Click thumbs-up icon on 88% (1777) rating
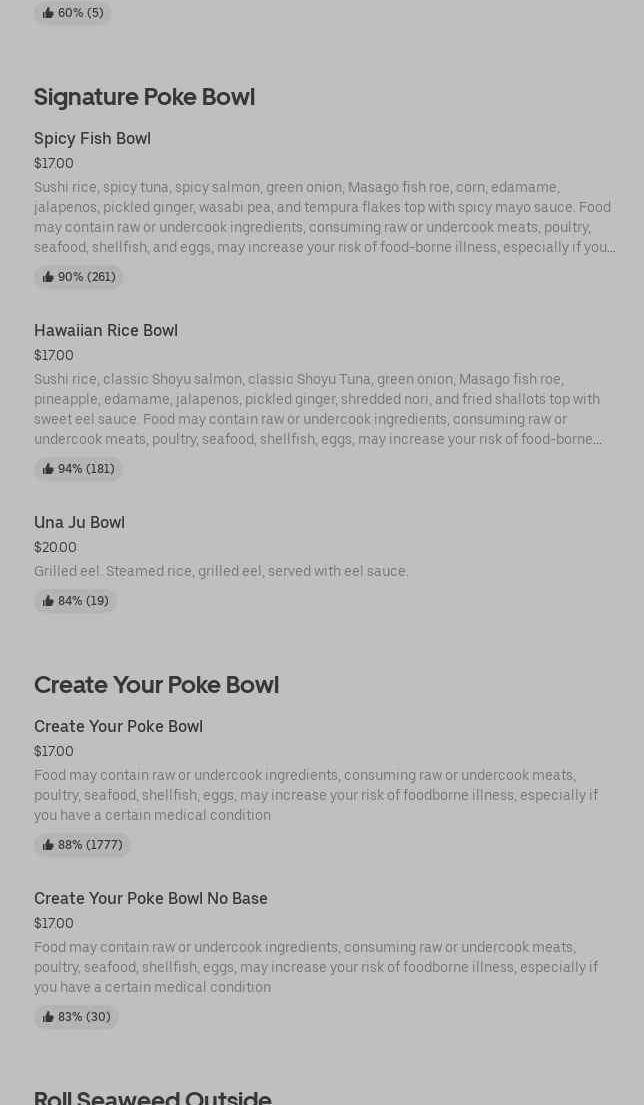 click(48, 845)
